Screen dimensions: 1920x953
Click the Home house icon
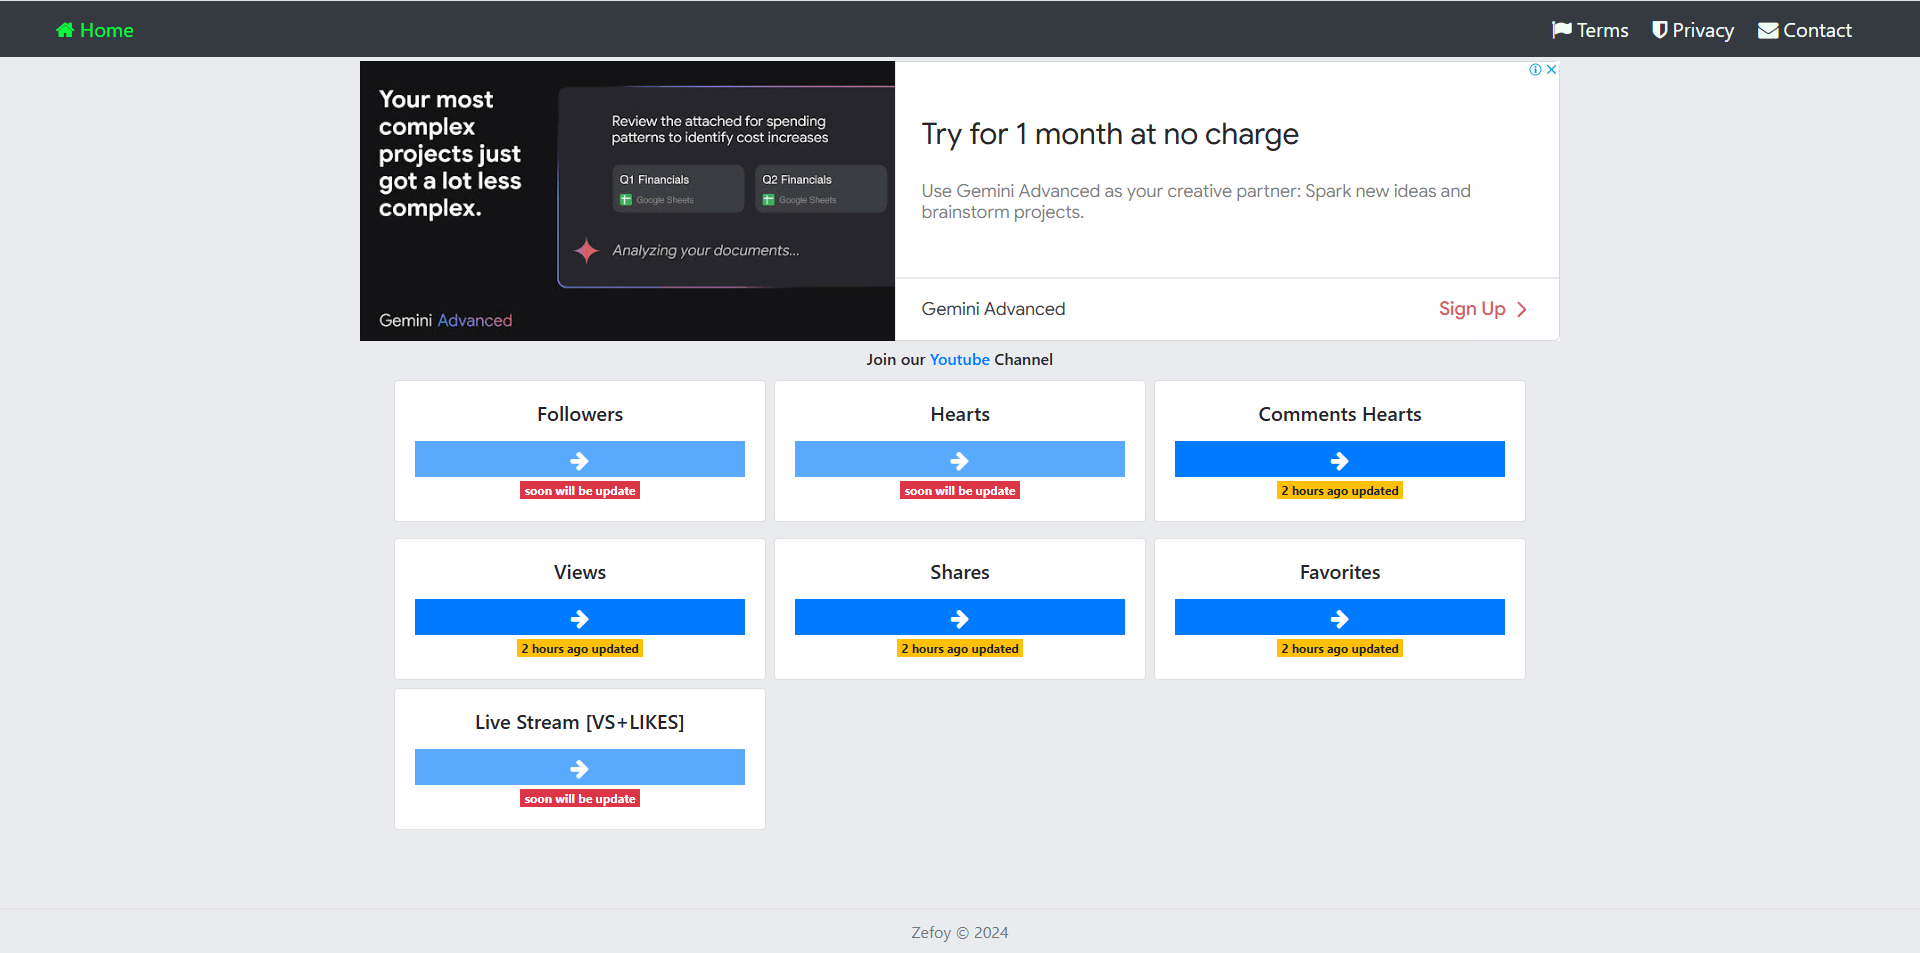[x=65, y=30]
